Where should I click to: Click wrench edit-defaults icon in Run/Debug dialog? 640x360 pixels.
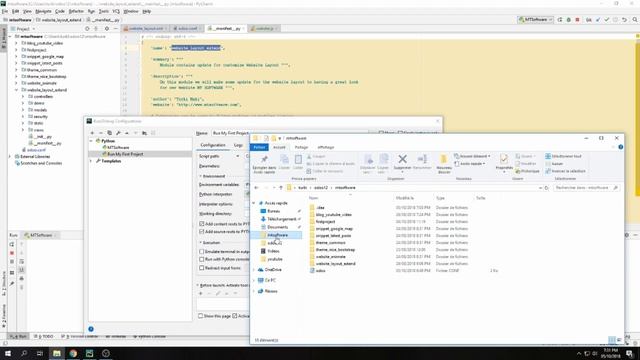click(118, 133)
